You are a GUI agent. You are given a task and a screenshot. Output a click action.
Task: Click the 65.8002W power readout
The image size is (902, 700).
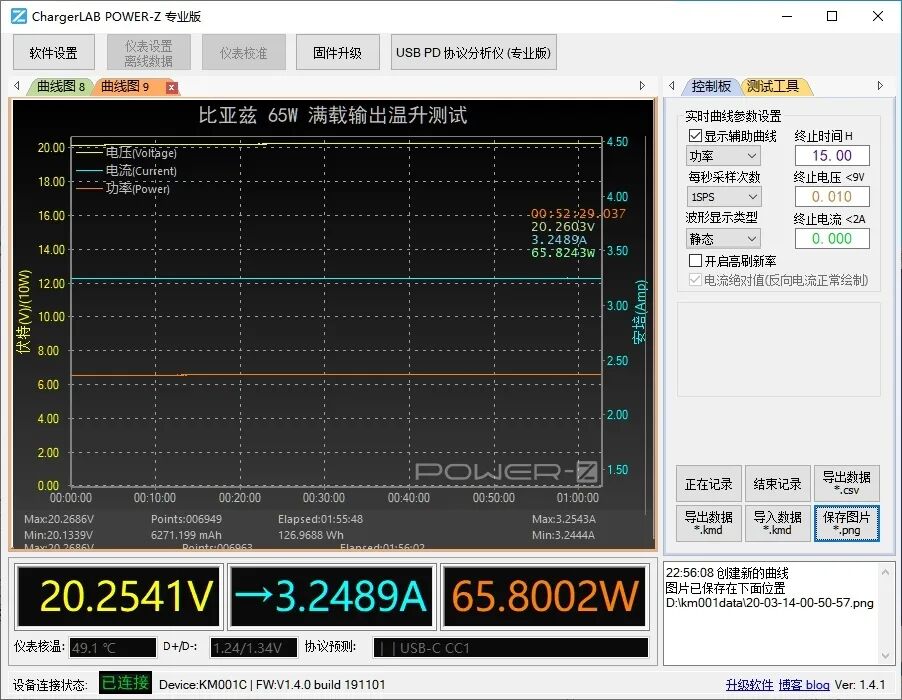544,596
